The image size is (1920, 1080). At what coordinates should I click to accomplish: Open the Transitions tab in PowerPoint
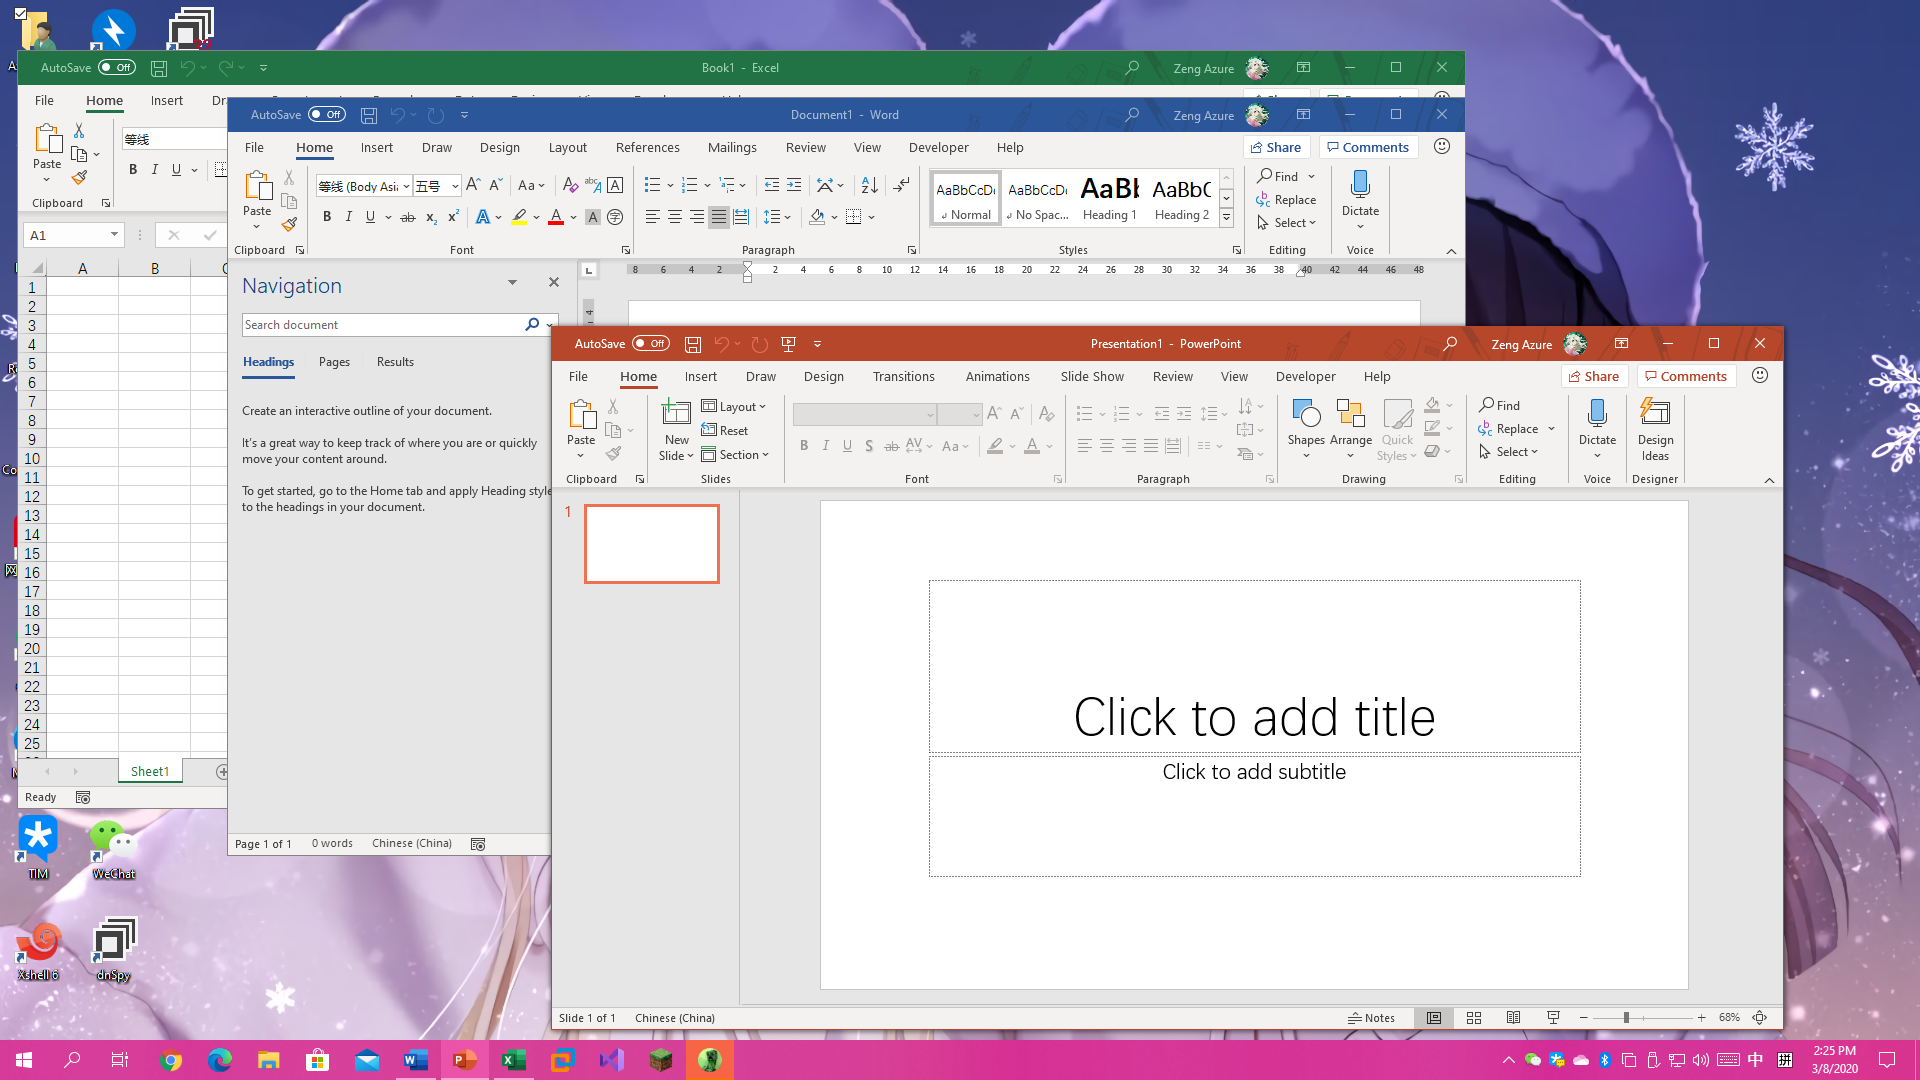pyautogui.click(x=903, y=376)
